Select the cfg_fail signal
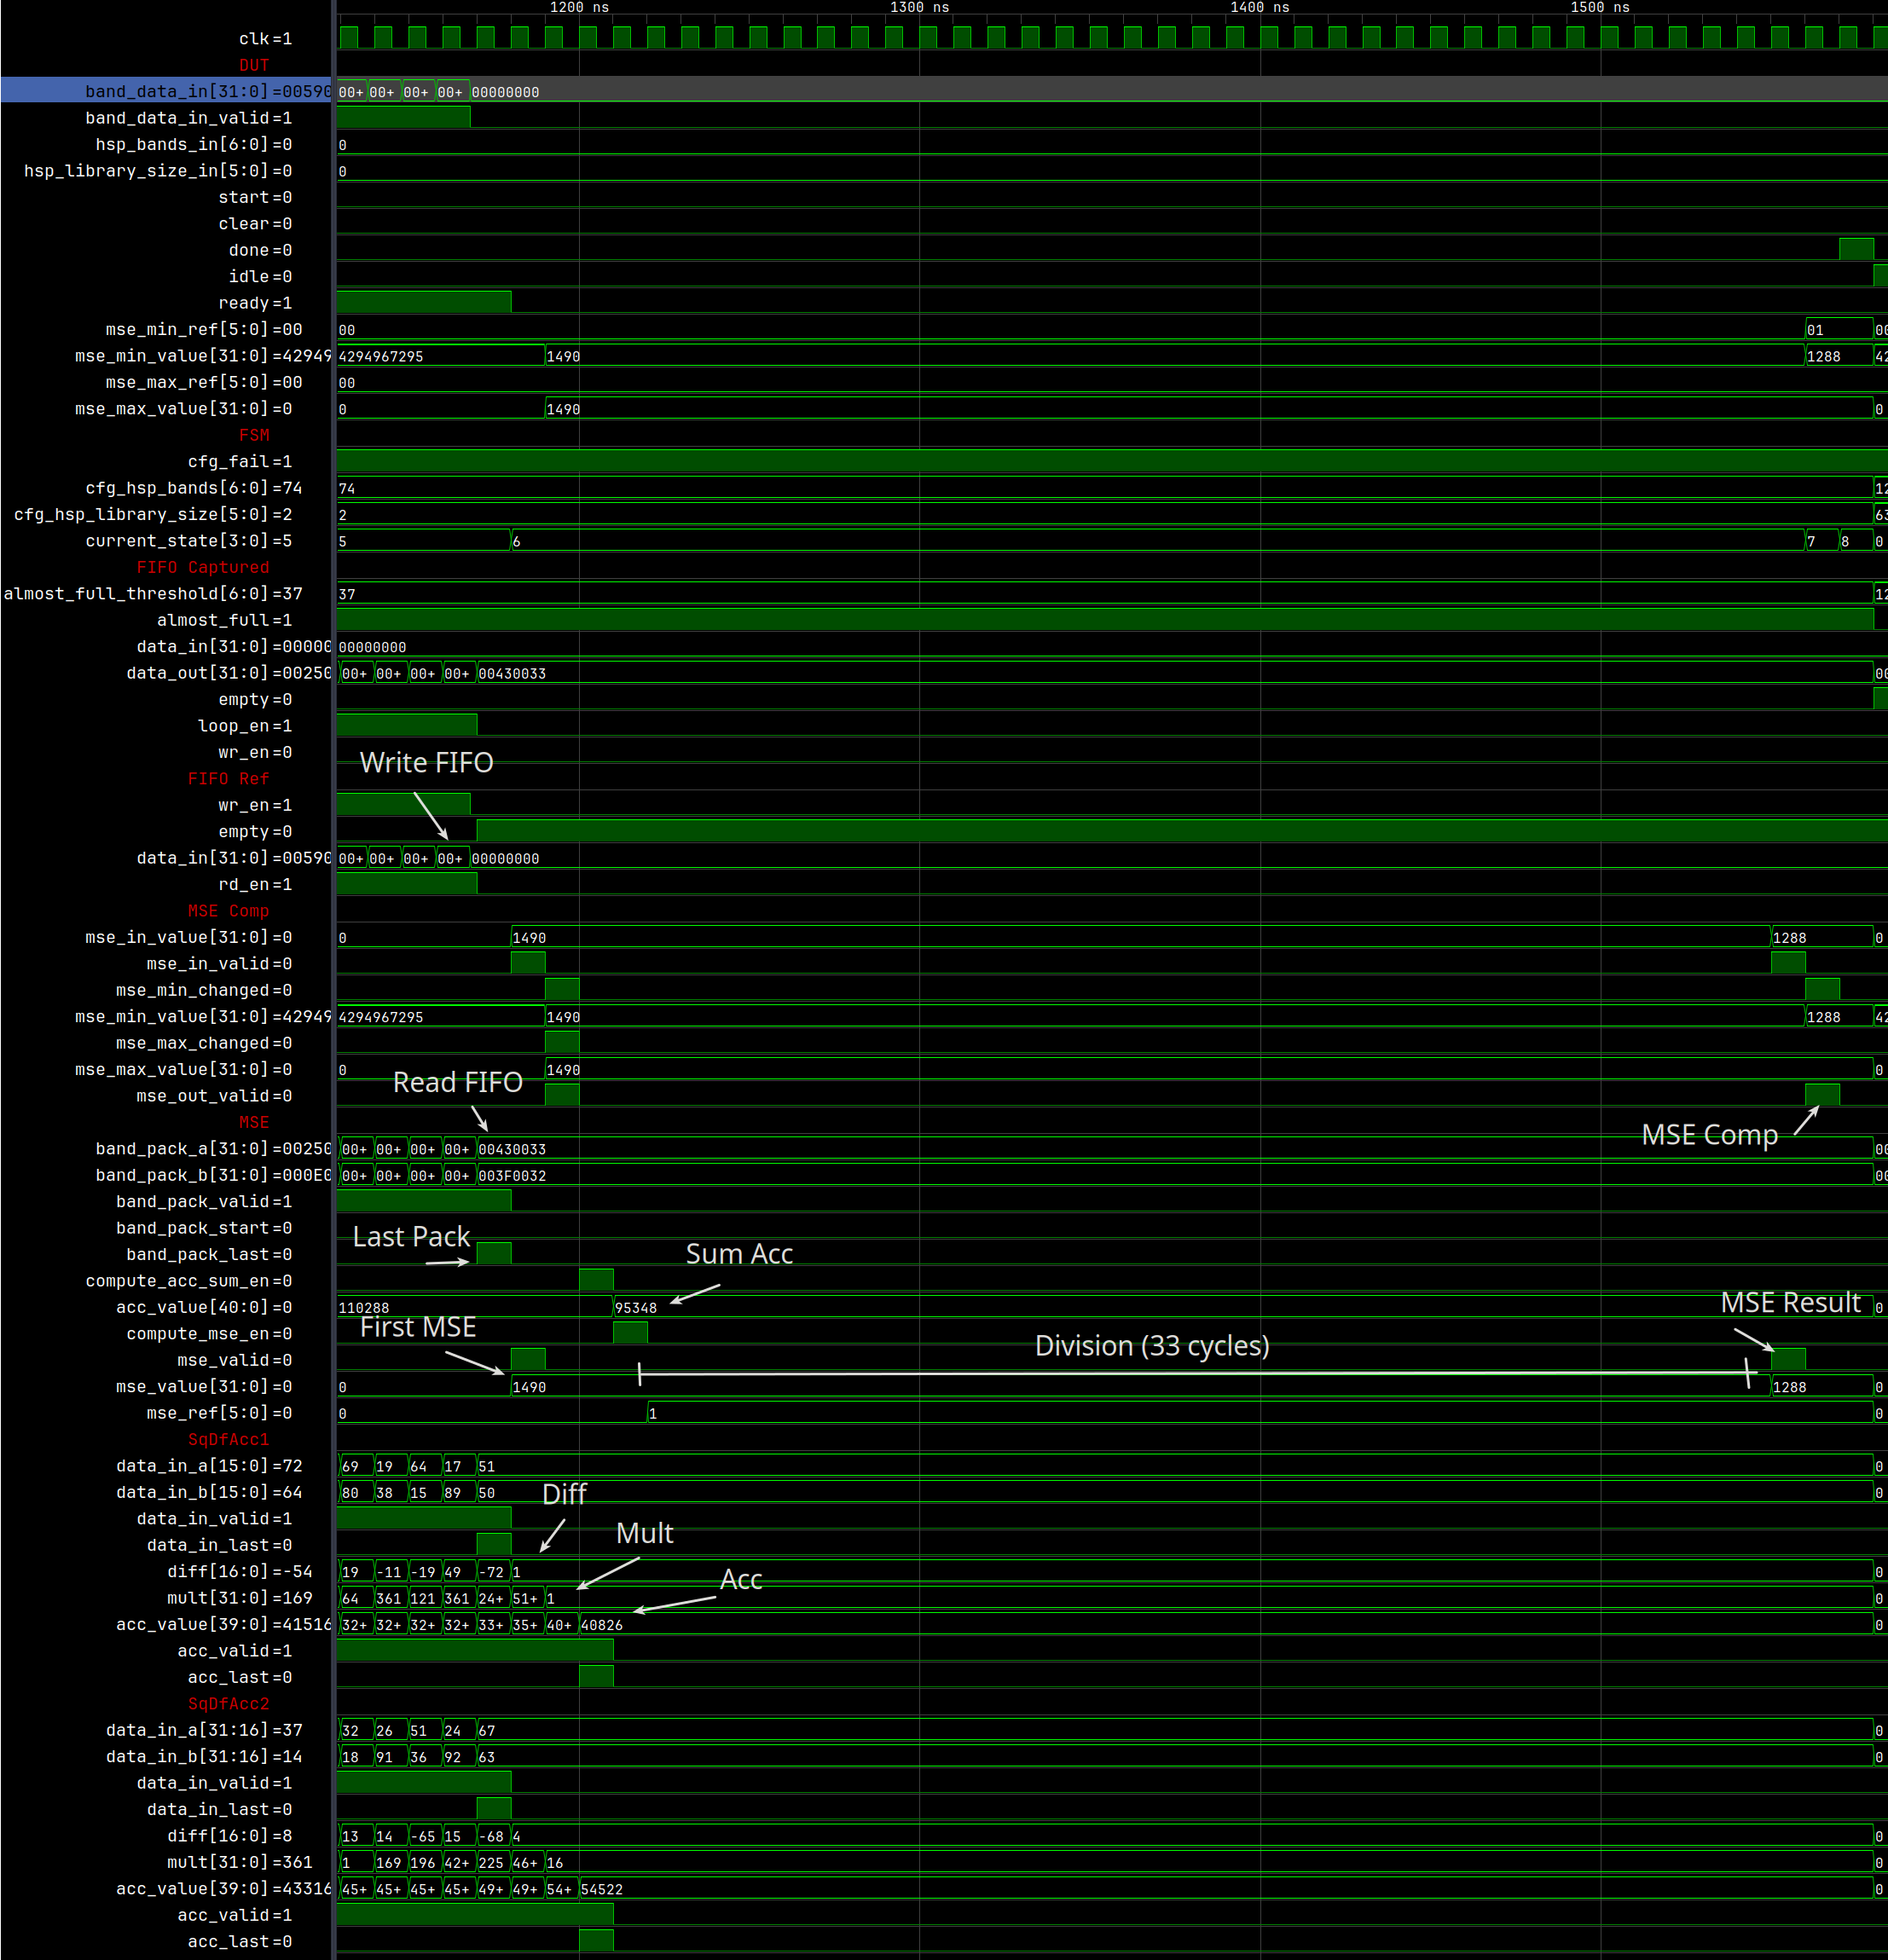The width and height of the screenshot is (1888, 1960). point(240,462)
